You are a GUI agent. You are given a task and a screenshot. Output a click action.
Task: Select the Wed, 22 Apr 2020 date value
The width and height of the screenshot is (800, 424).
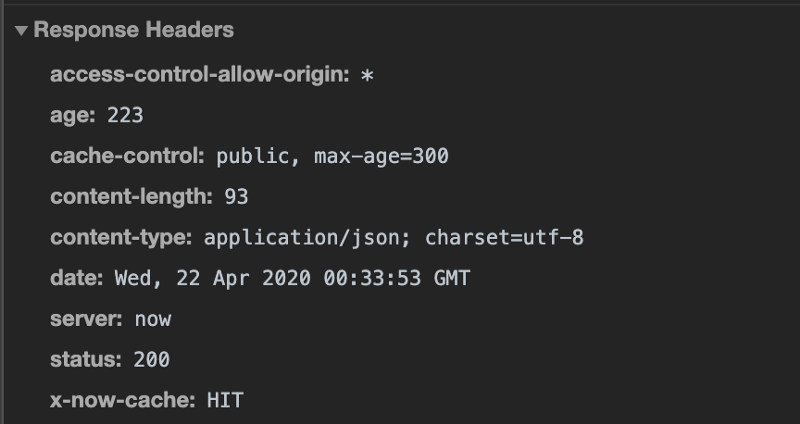292,279
